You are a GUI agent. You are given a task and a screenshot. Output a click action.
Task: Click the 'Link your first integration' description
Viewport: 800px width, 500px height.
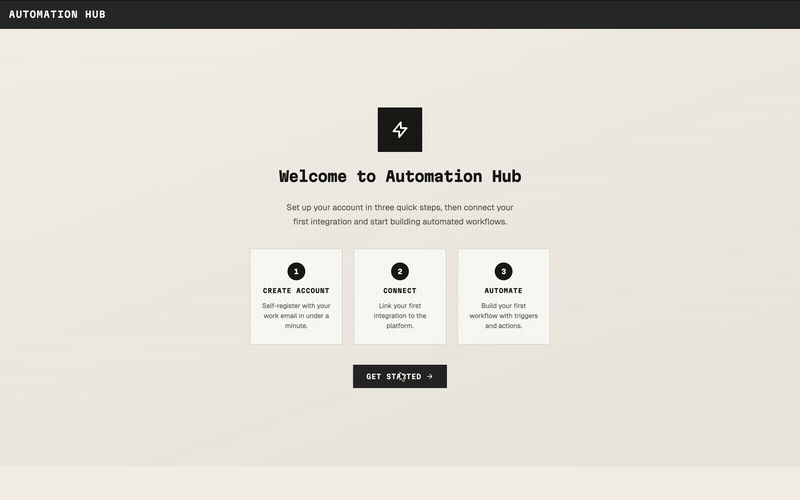[400, 315]
